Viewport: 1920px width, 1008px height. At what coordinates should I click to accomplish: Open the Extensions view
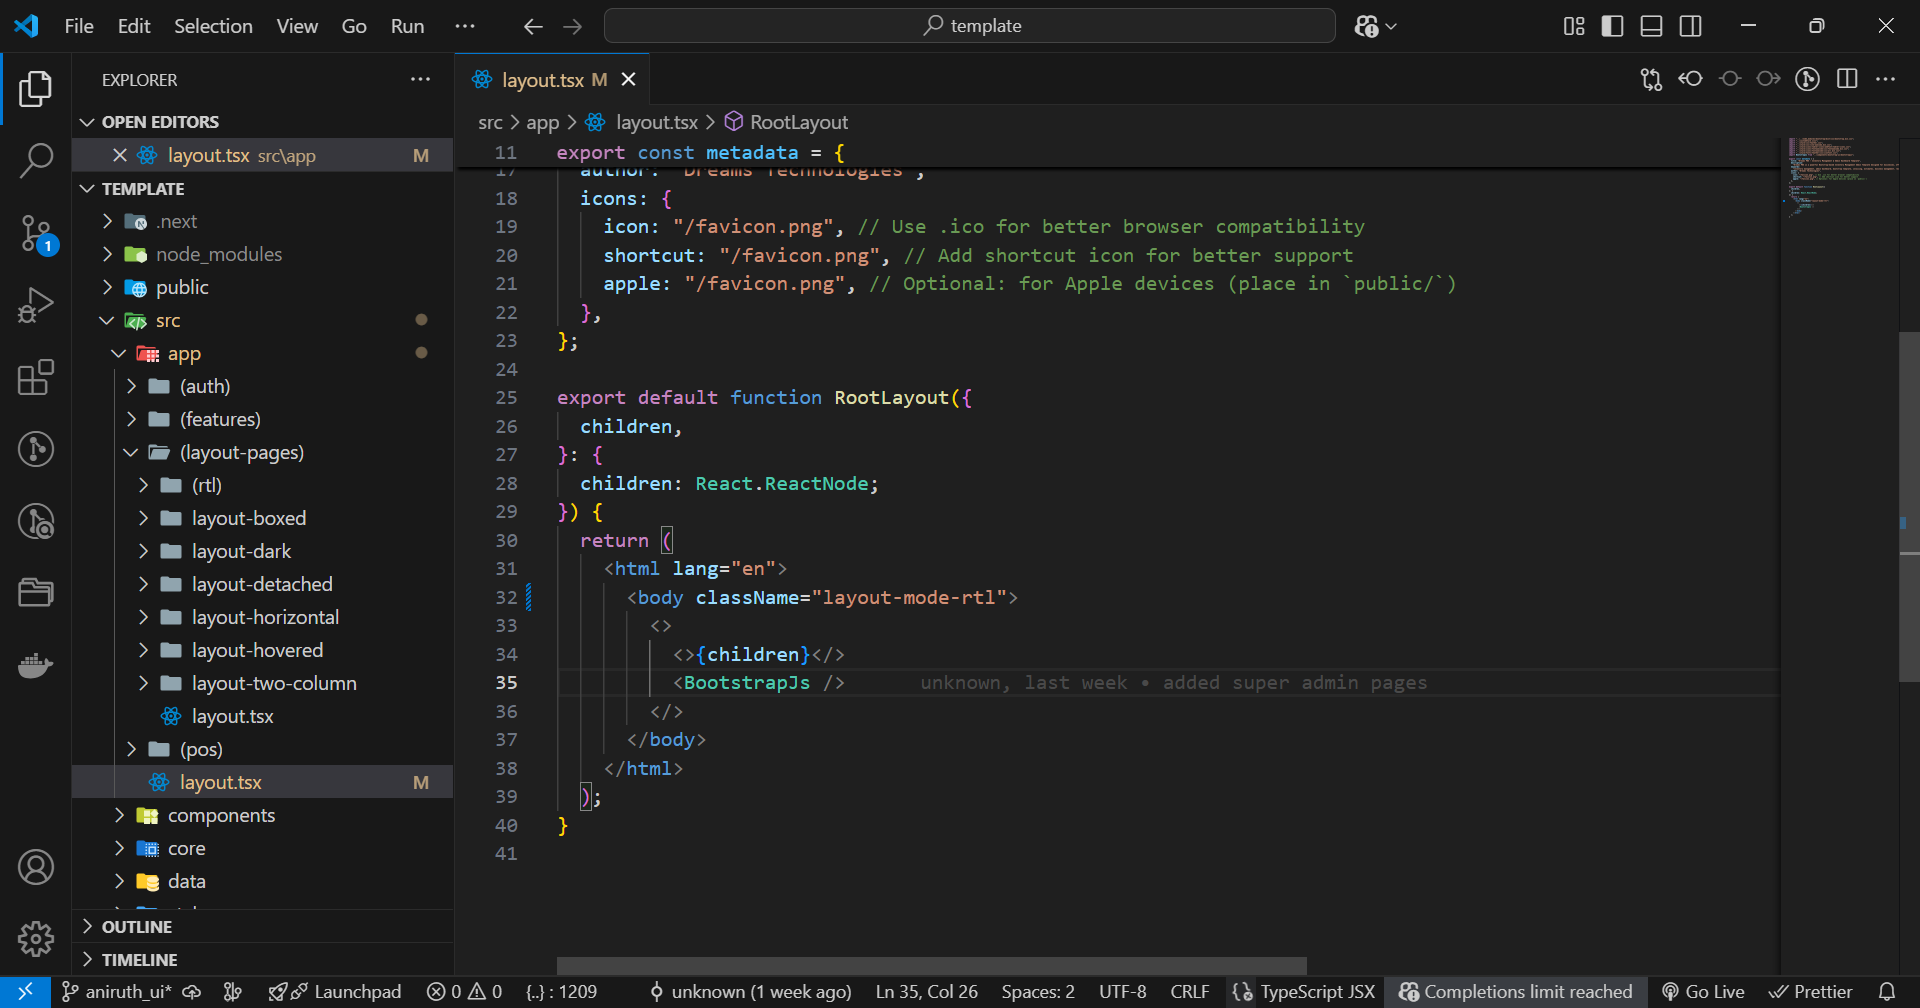pos(36,378)
